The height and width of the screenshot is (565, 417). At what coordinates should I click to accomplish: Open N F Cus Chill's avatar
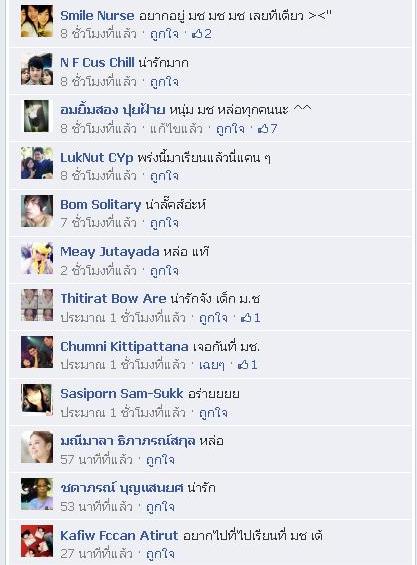(37, 69)
